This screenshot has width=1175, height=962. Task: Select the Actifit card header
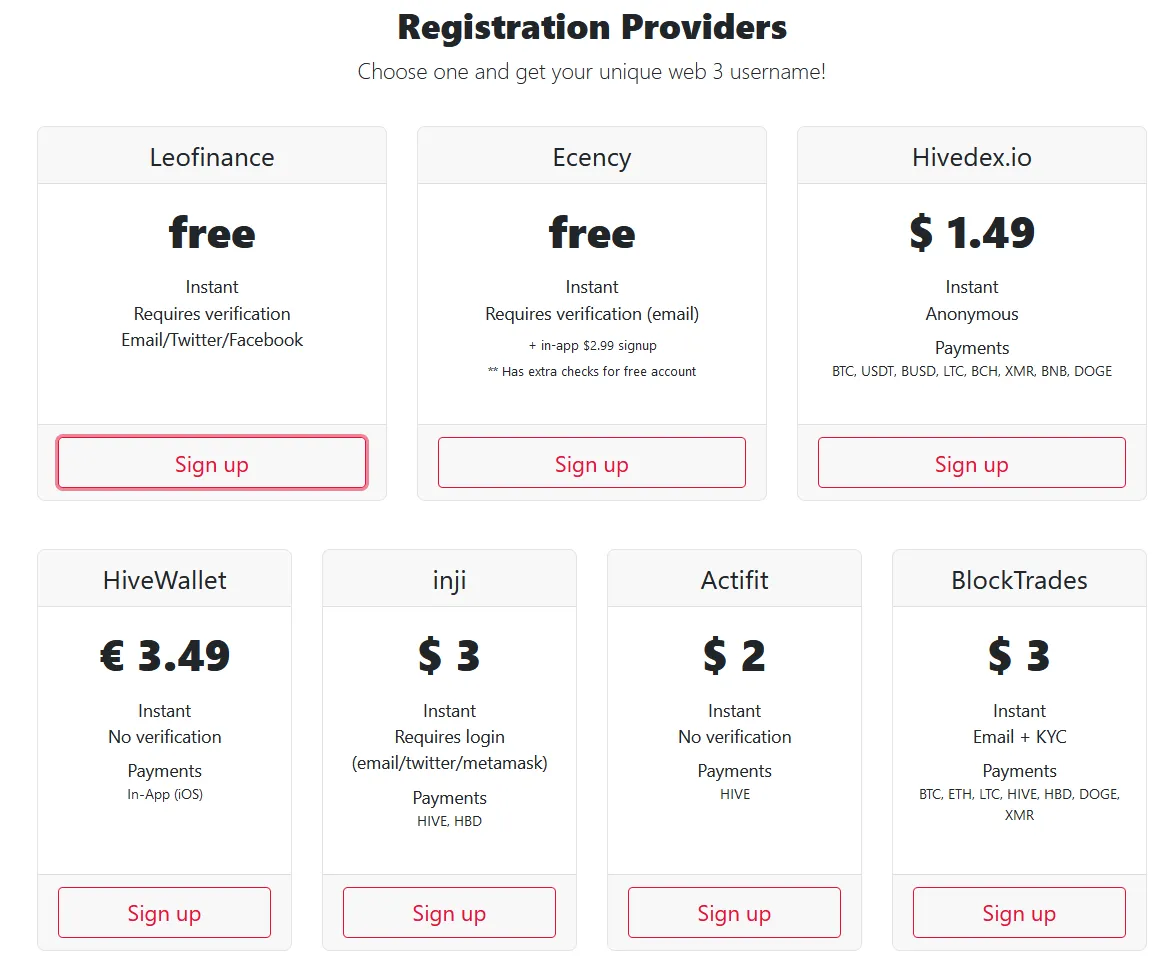(734, 579)
